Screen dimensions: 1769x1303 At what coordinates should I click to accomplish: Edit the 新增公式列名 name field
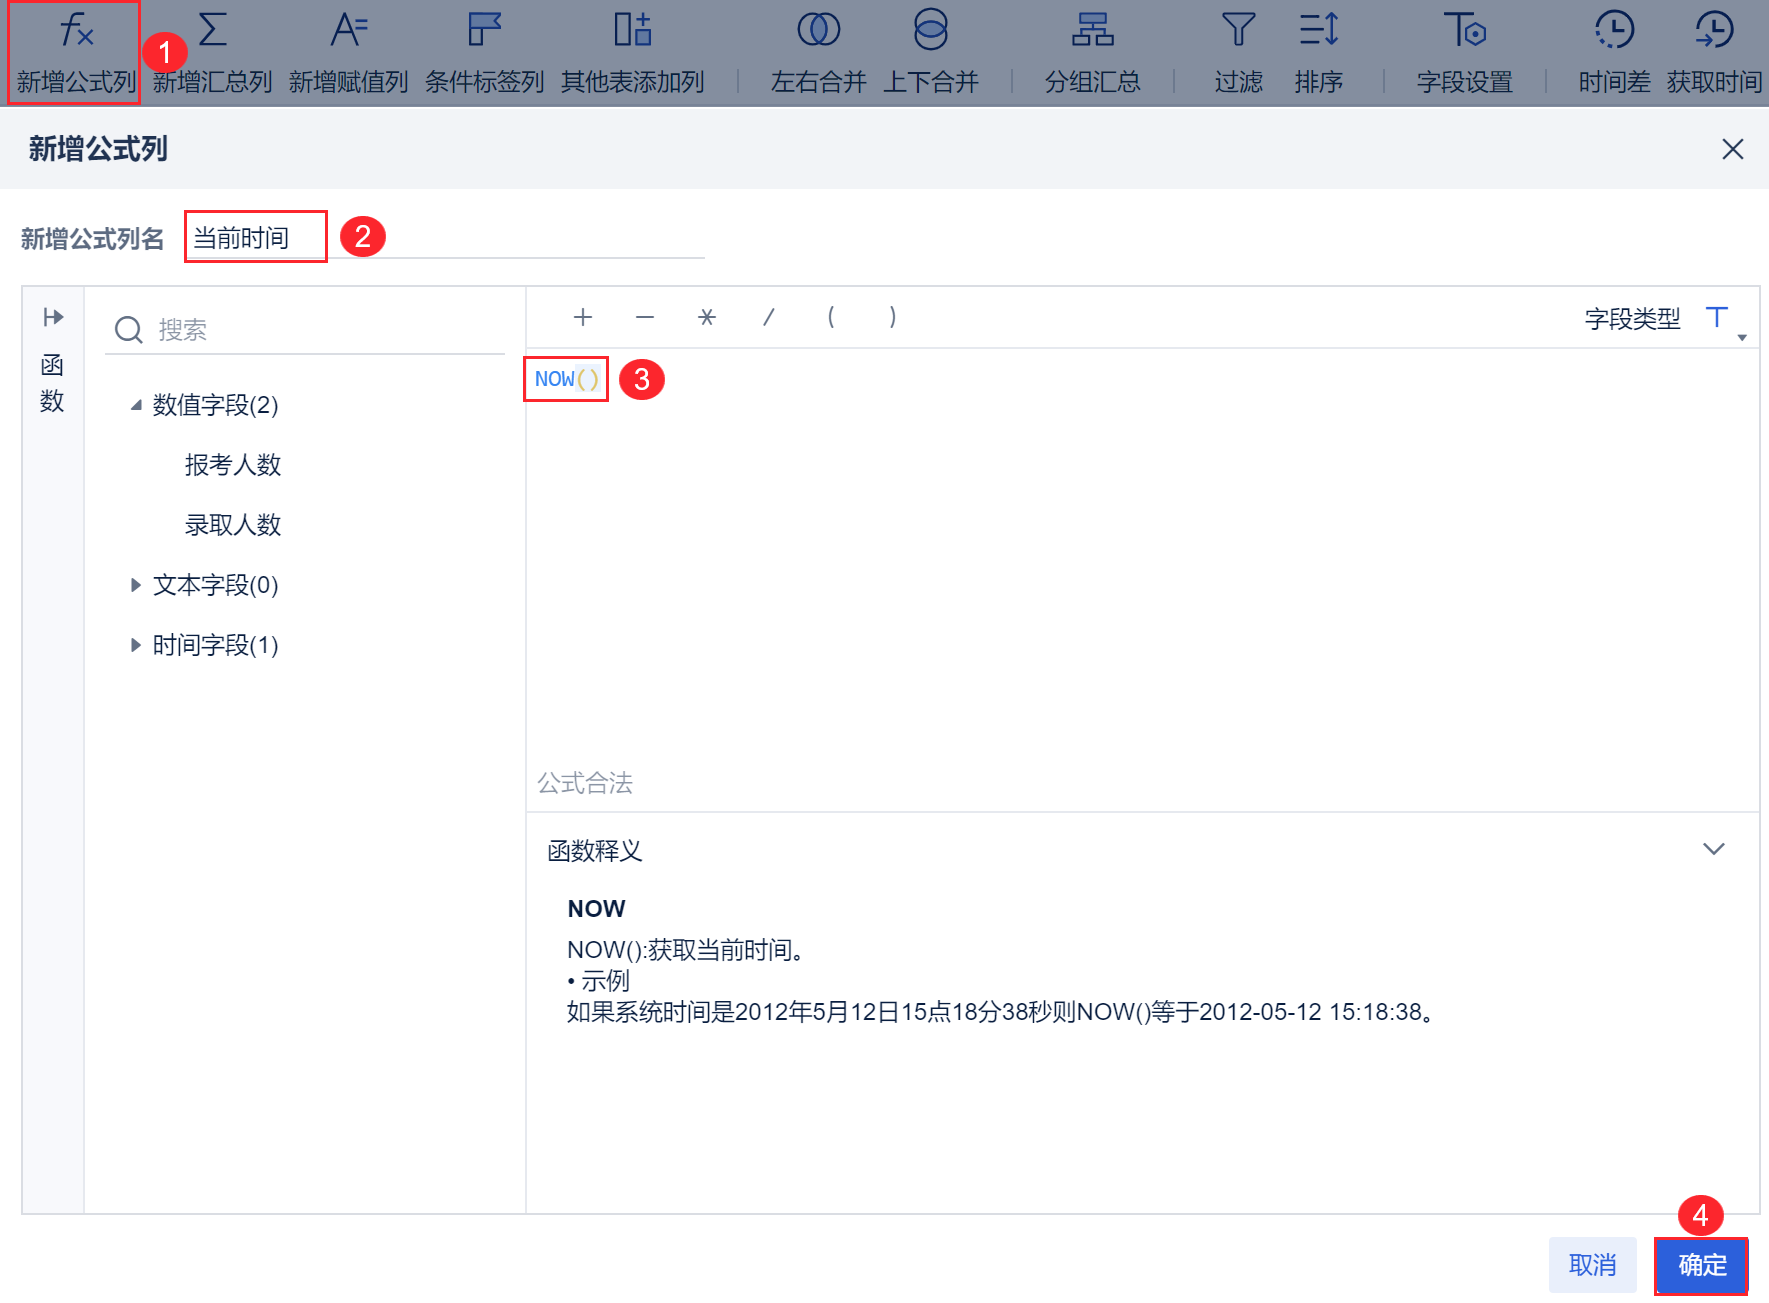[x=446, y=238]
